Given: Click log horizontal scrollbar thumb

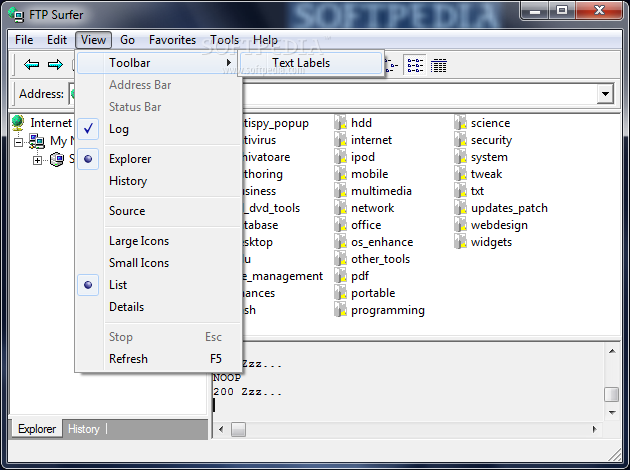Looking at the screenshot, I should (238, 429).
